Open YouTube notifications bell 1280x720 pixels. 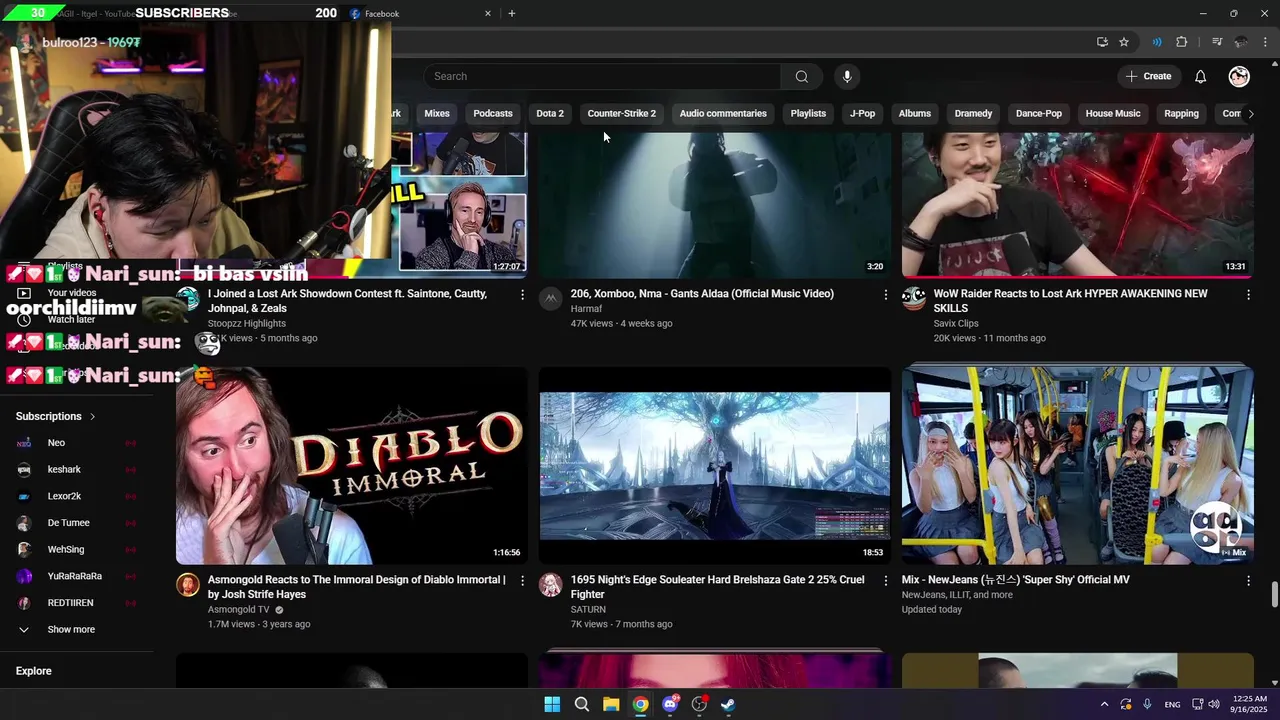click(x=1200, y=77)
